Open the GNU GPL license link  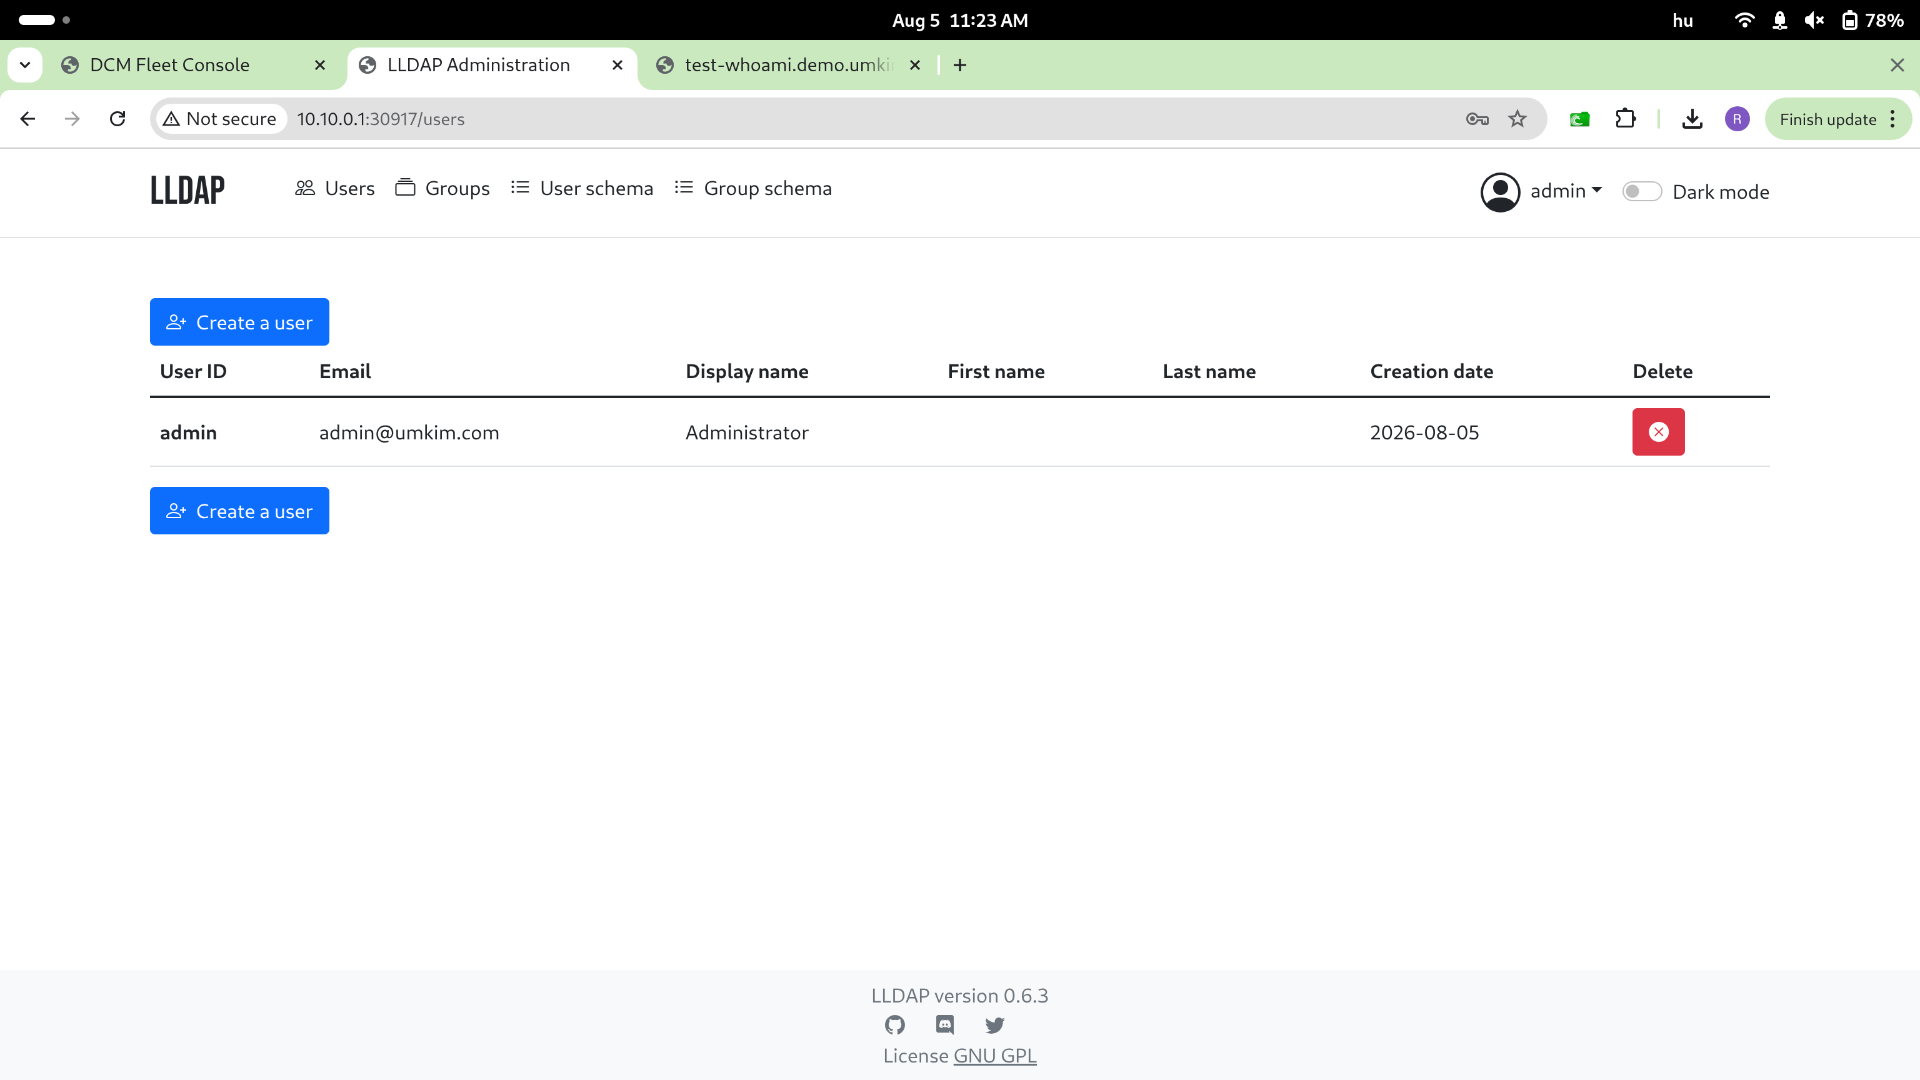coord(995,1056)
